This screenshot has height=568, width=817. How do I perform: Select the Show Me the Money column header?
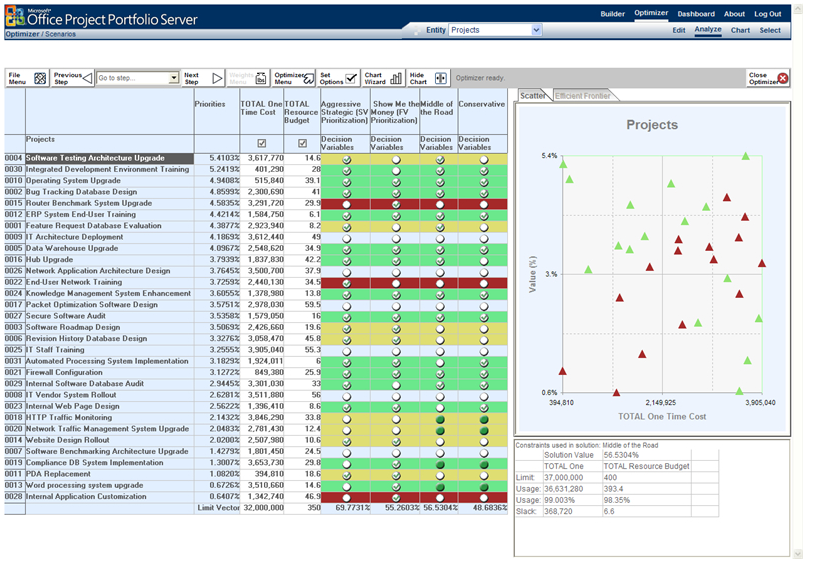coord(394,112)
